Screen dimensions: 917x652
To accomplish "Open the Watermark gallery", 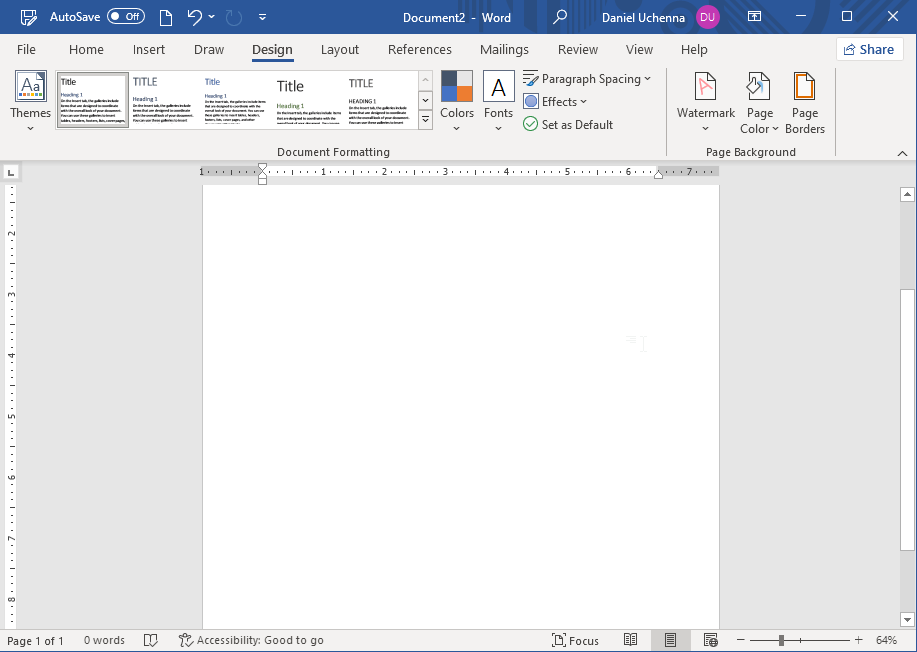I will click(x=705, y=100).
